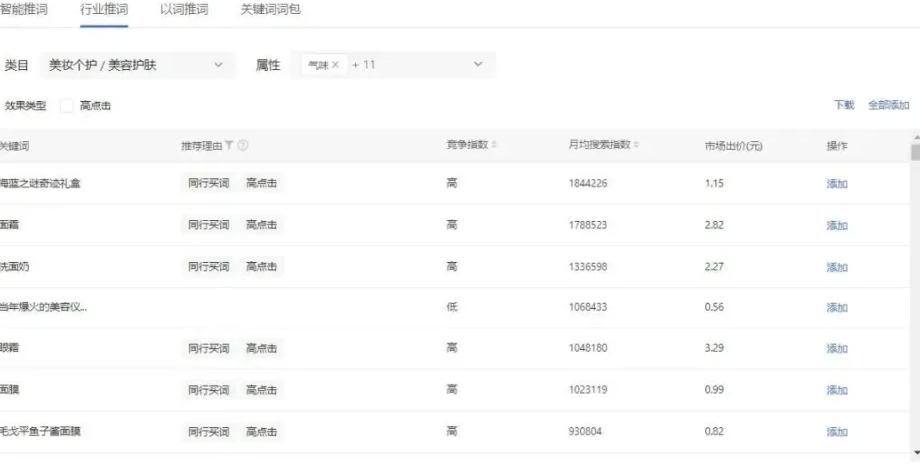Add keyword 眼霜
This screenshot has width=920, height=467.
click(x=837, y=348)
